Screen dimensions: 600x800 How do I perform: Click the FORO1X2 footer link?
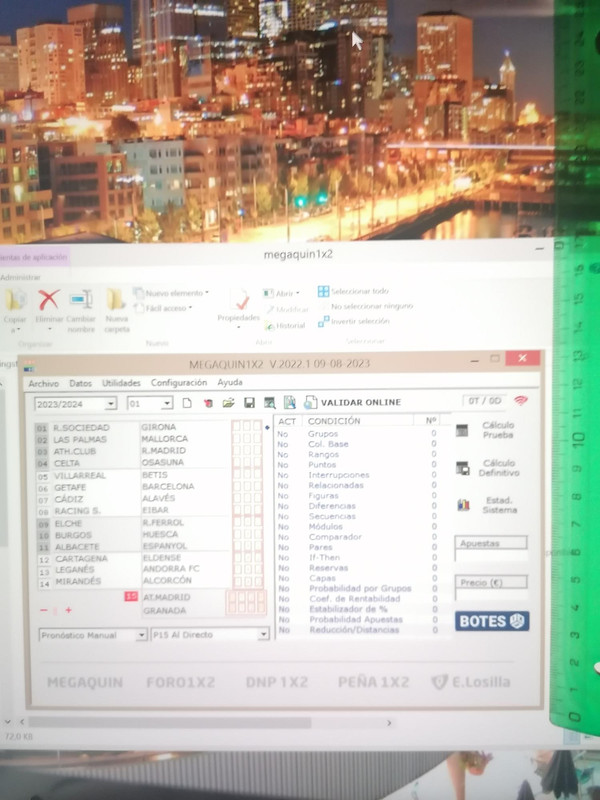point(181,683)
